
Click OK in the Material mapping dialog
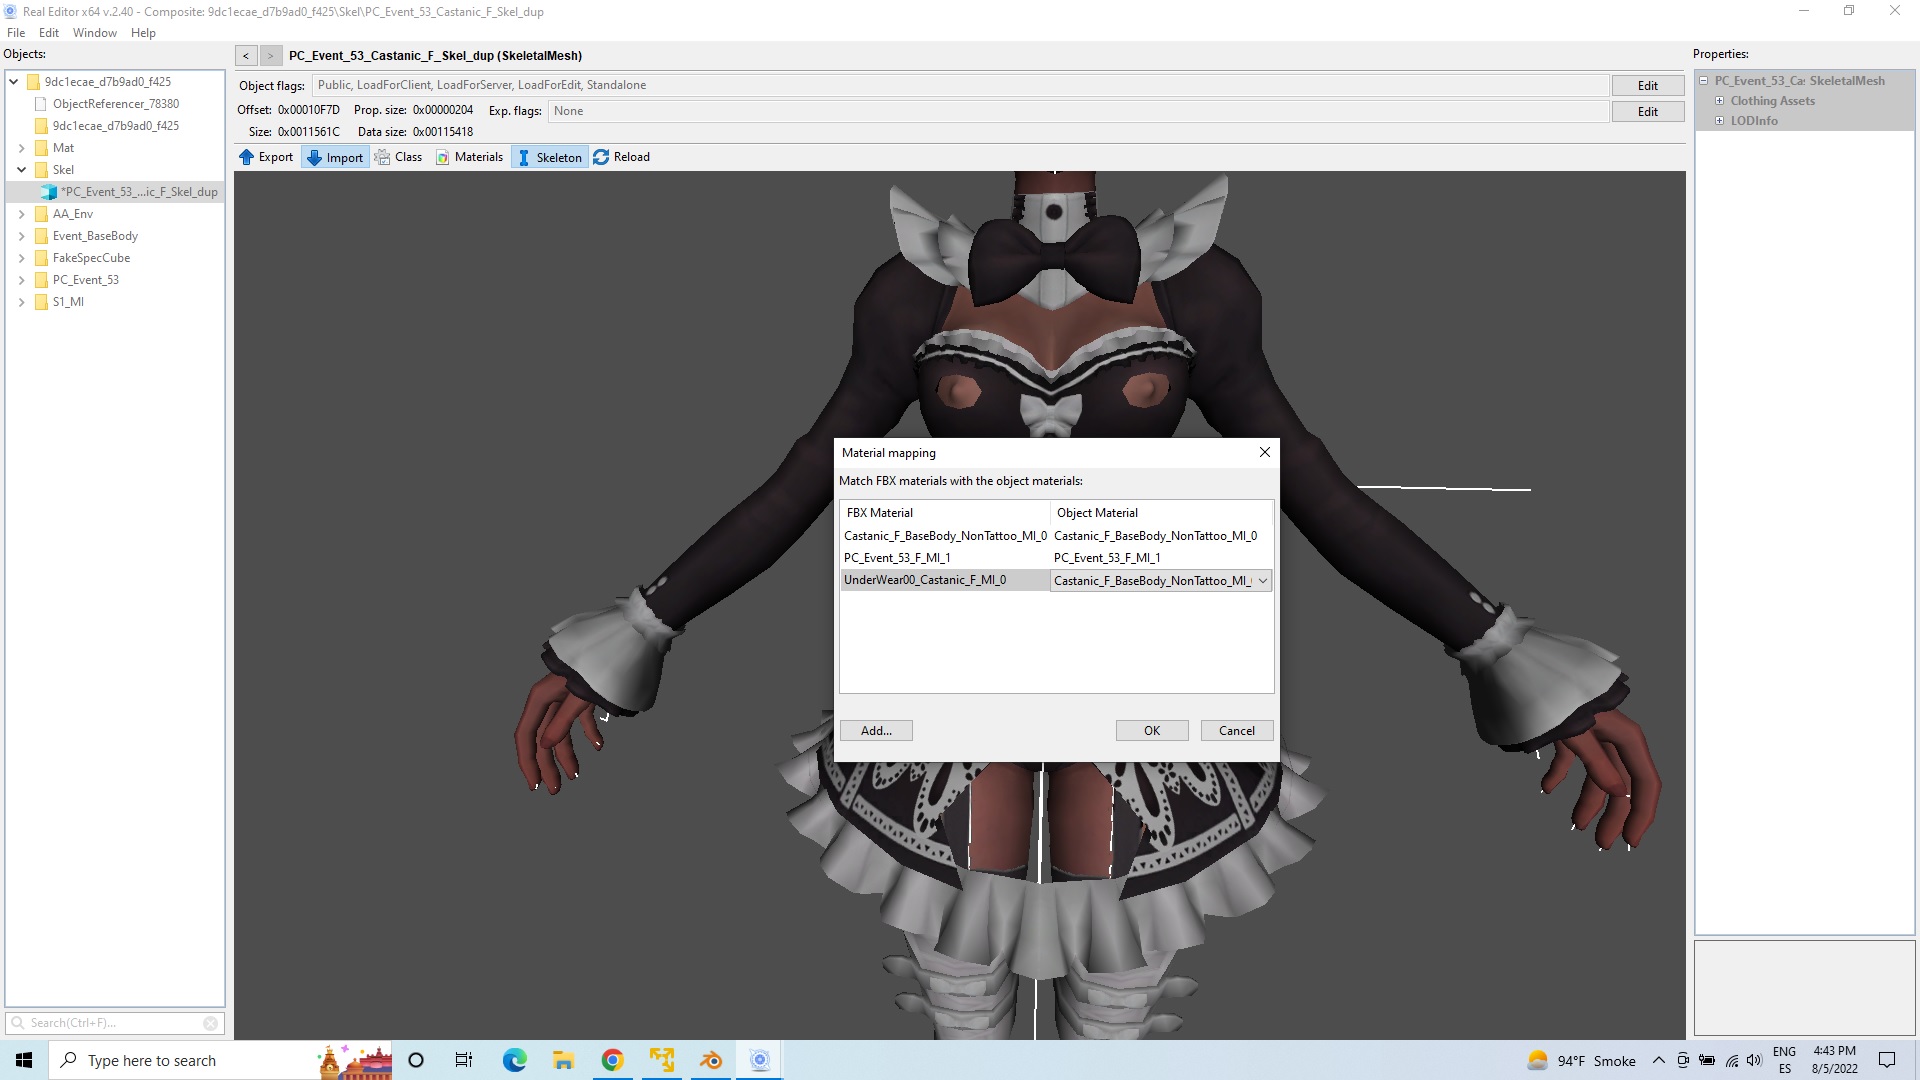click(x=1152, y=731)
